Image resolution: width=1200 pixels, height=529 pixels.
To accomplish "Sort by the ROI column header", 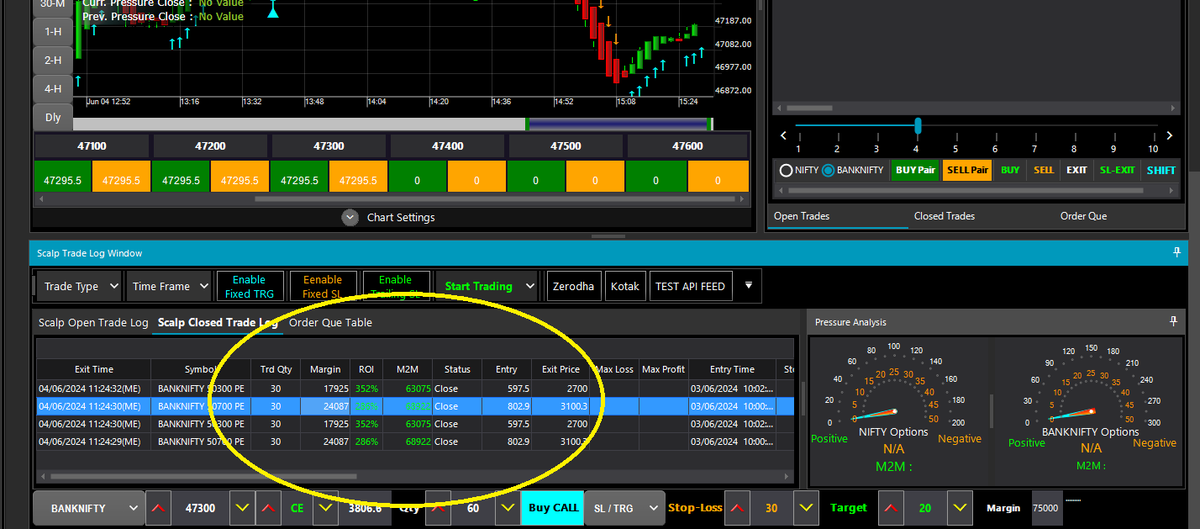I will 367,370.
